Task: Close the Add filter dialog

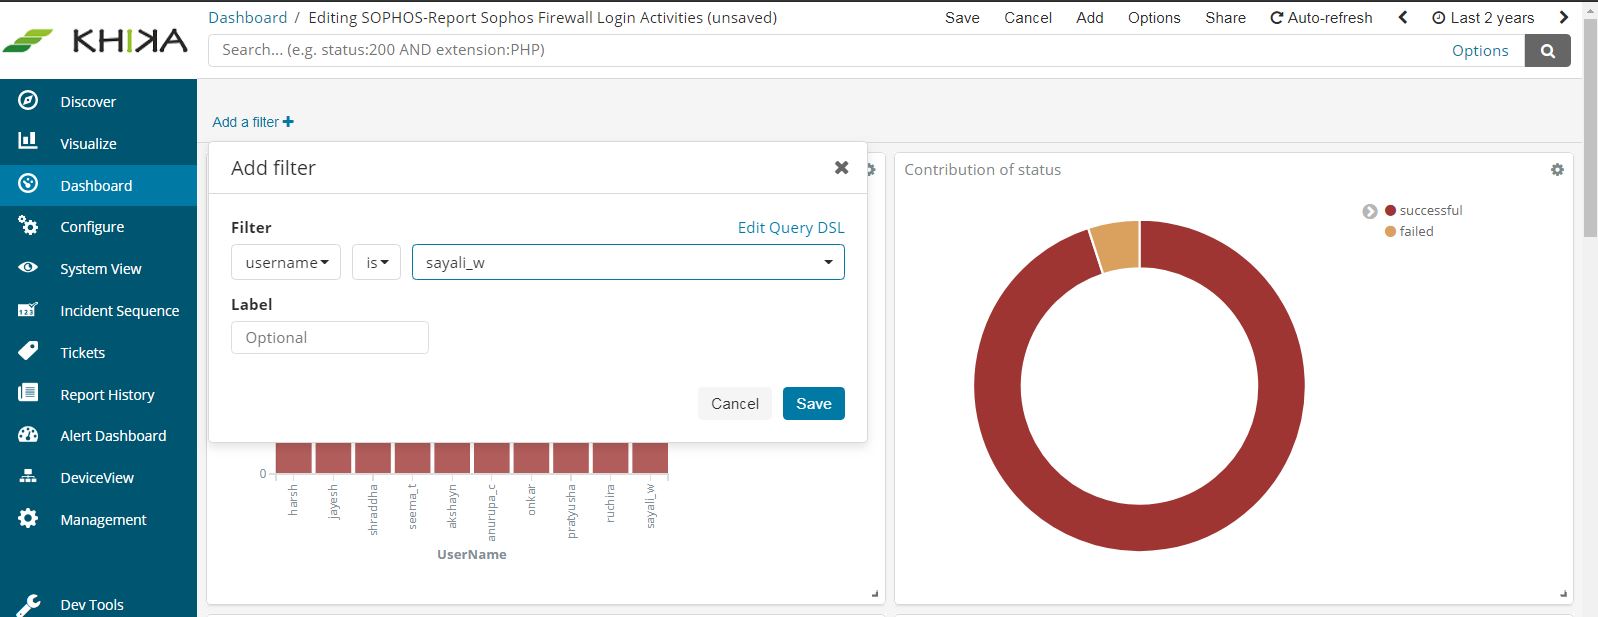Action: click(841, 168)
